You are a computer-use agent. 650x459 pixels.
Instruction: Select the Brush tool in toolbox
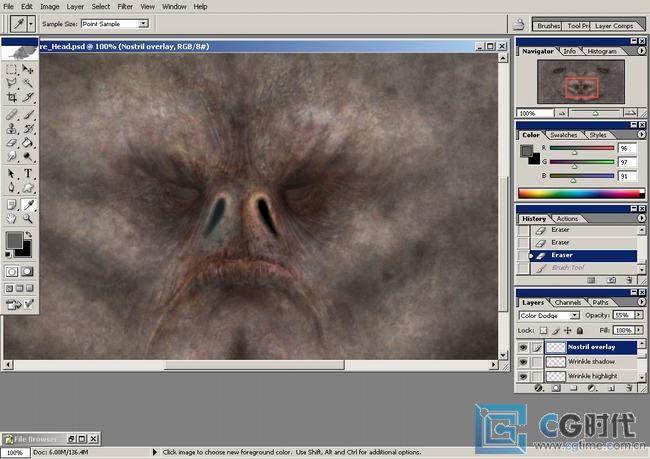point(27,114)
